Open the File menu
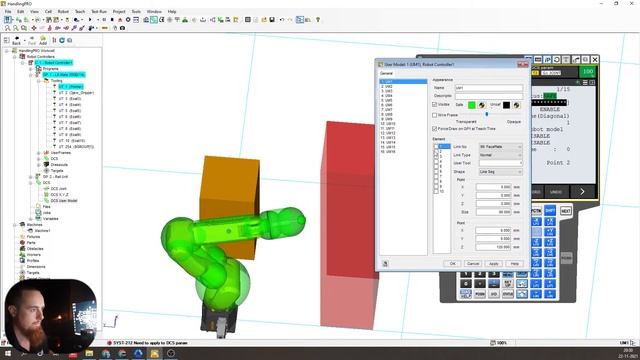640x360 pixels. (x=8, y=11)
